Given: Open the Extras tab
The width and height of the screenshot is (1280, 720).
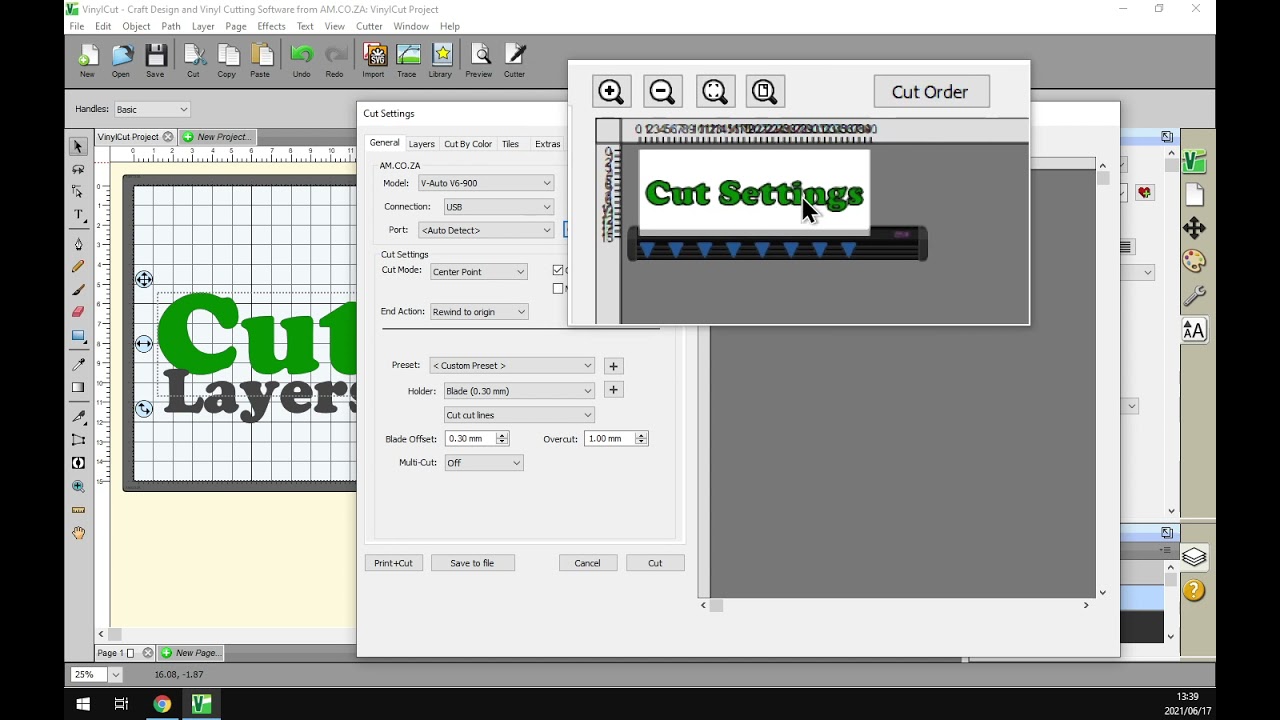Looking at the screenshot, I should [547, 144].
